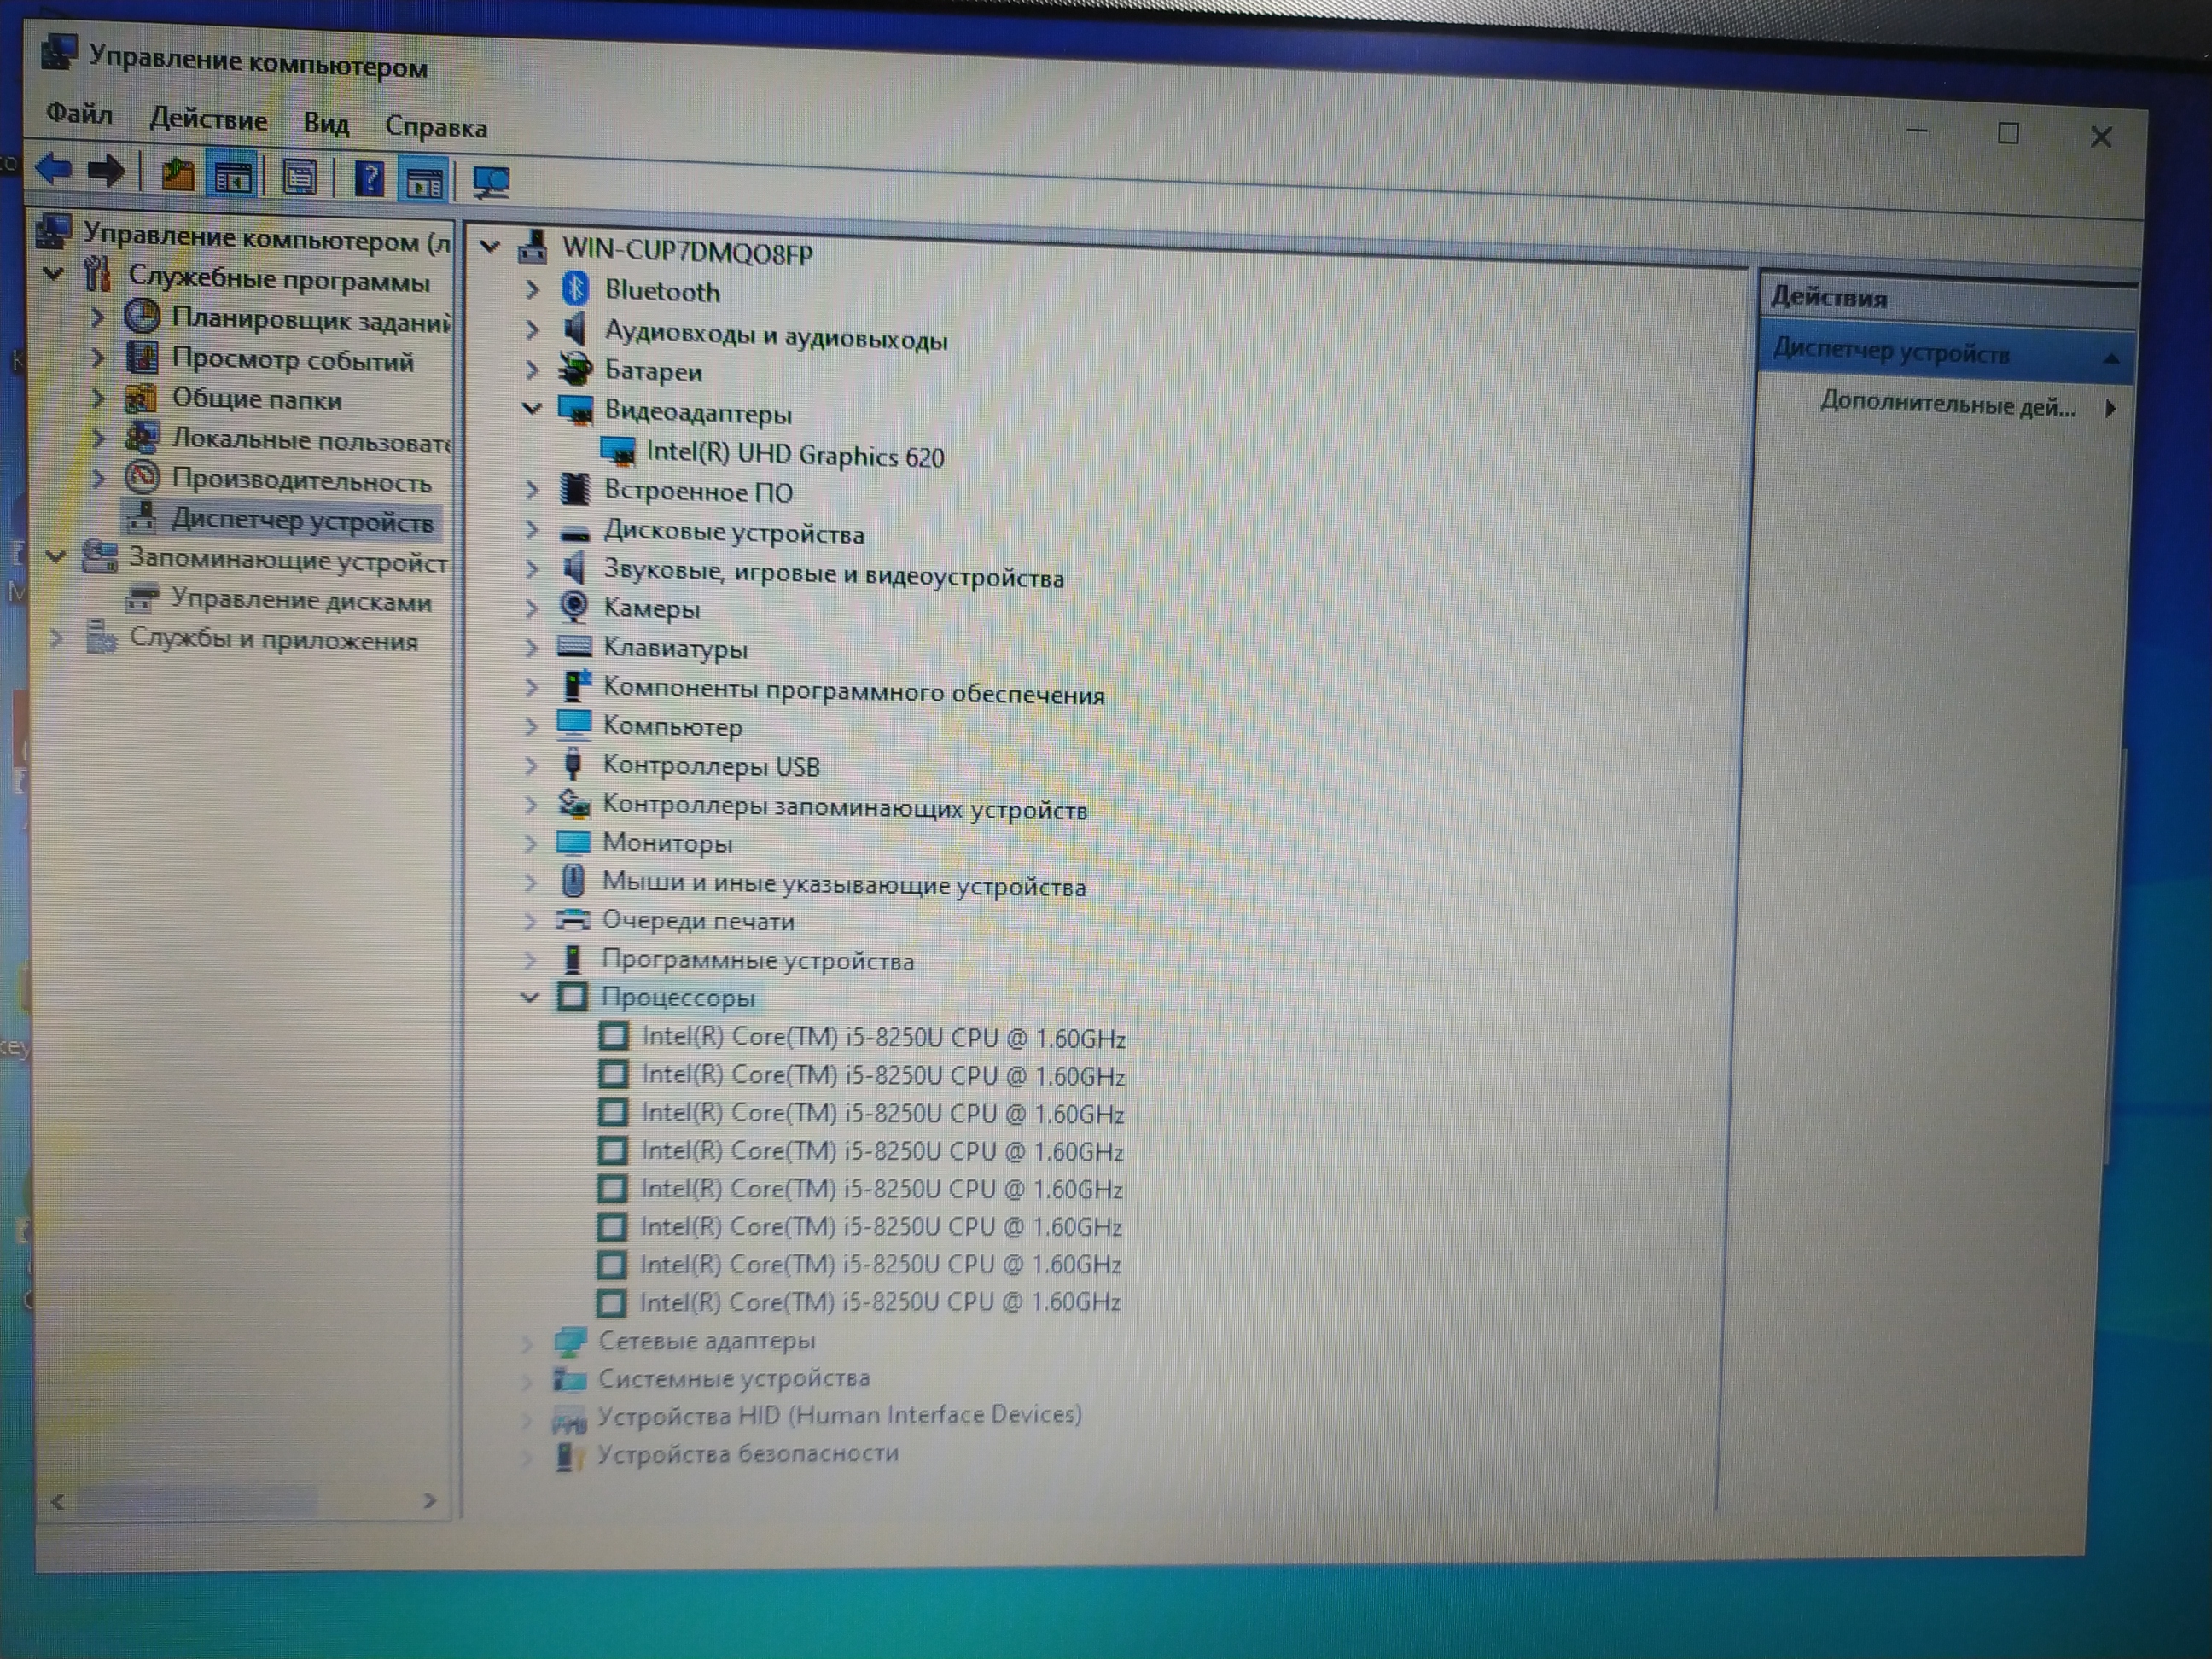Expand the Контроллеры запоминающих устройств node

click(x=531, y=804)
